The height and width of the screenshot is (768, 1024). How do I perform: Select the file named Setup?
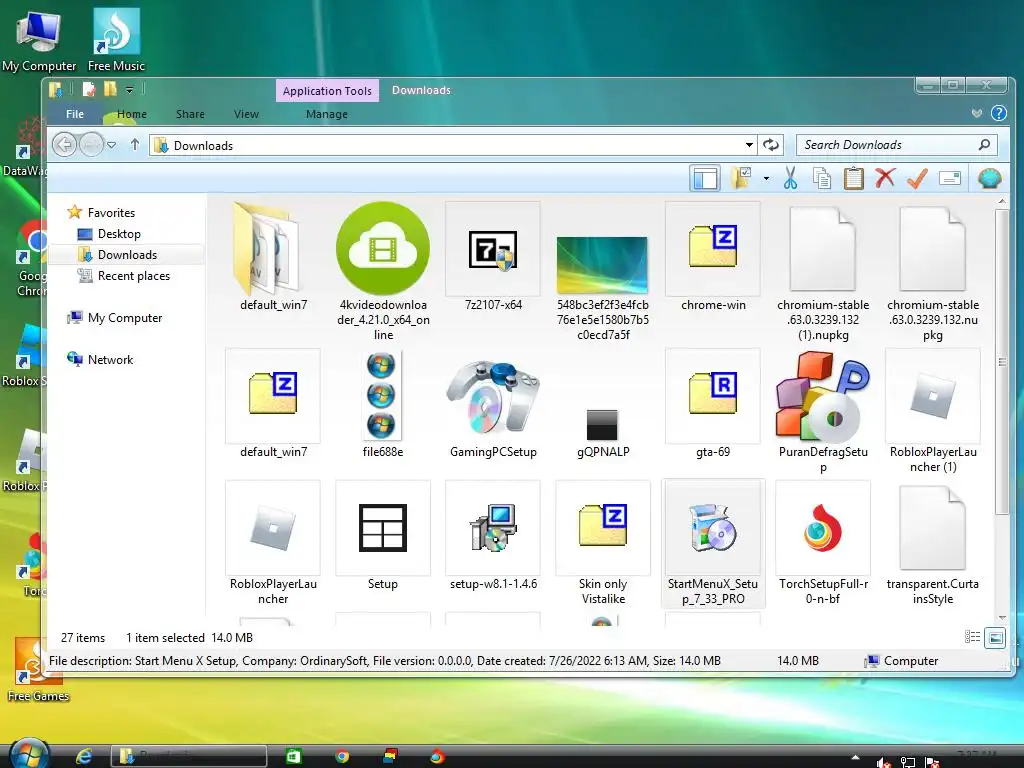(x=383, y=537)
